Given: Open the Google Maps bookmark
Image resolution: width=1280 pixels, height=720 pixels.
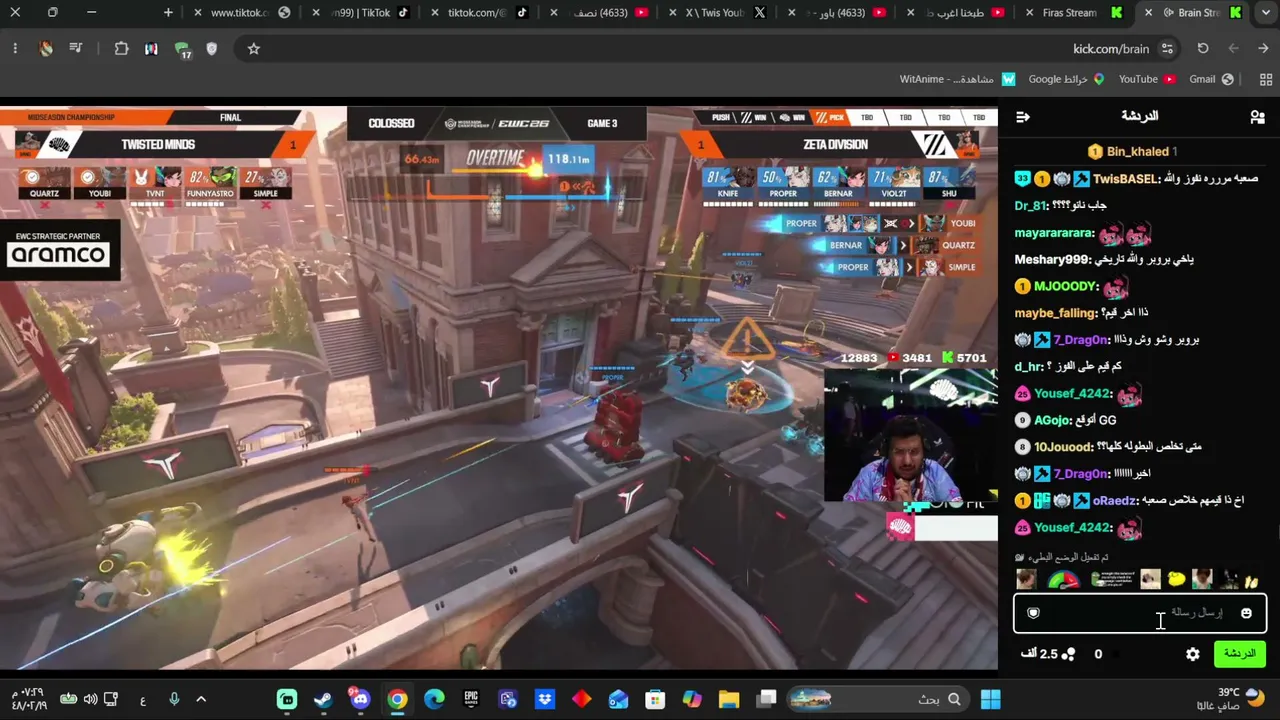Looking at the screenshot, I should coord(1067,79).
